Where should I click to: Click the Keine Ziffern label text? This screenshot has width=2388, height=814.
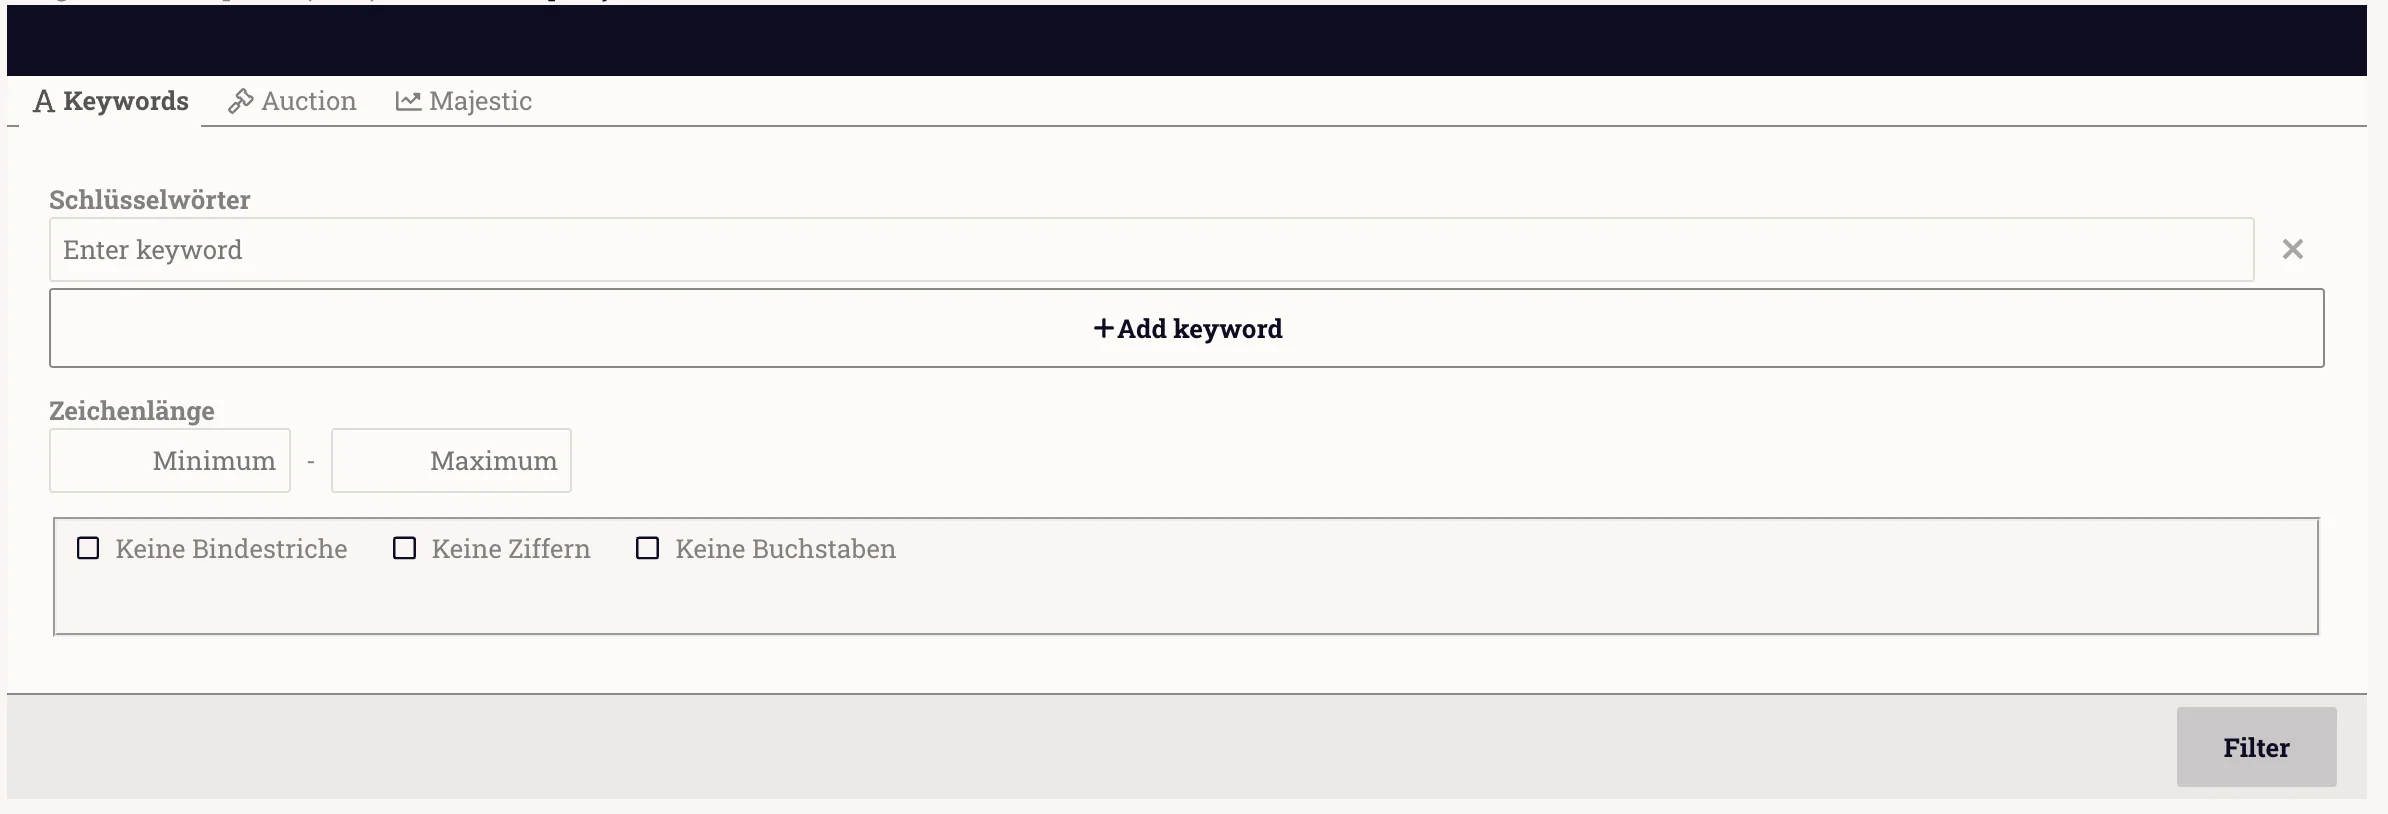pyautogui.click(x=511, y=549)
